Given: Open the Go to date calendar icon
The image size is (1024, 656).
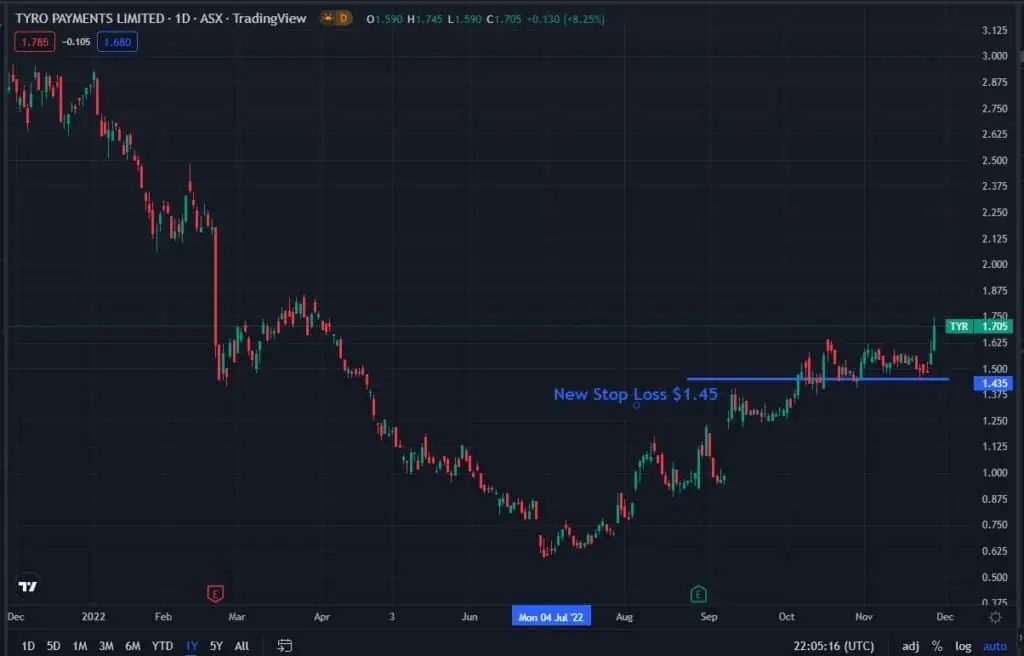Looking at the screenshot, I should [x=285, y=646].
